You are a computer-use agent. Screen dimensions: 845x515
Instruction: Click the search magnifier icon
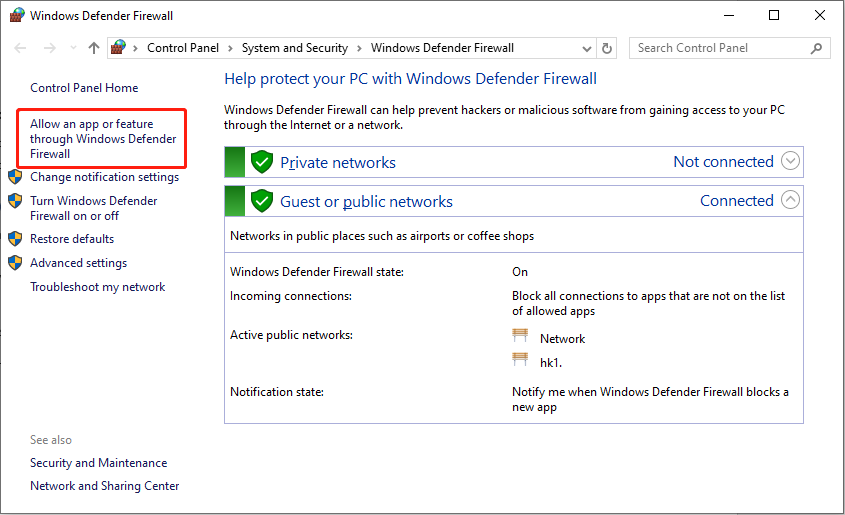click(x=817, y=48)
